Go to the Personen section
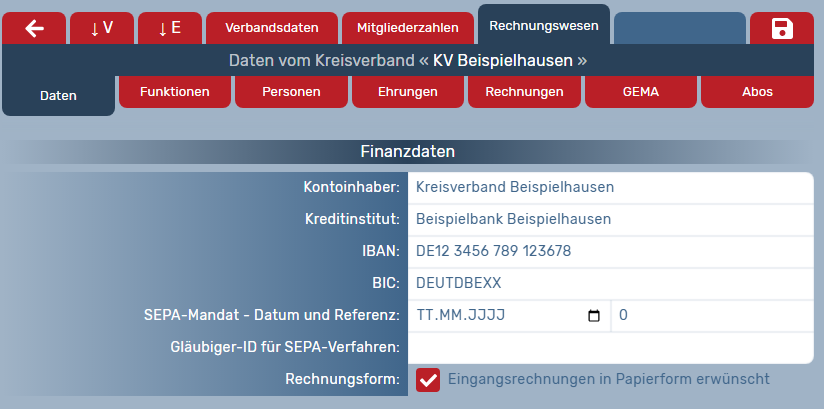The width and height of the screenshot is (824, 409). click(x=291, y=92)
